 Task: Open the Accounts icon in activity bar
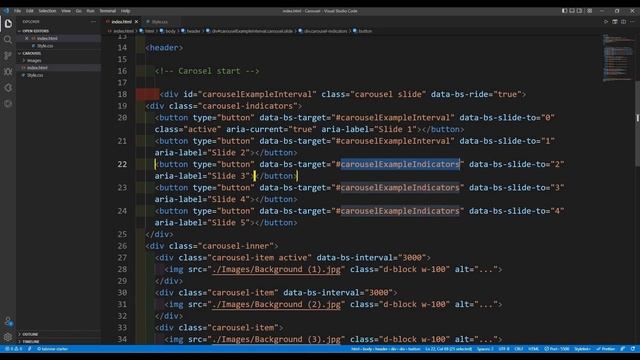(8, 321)
